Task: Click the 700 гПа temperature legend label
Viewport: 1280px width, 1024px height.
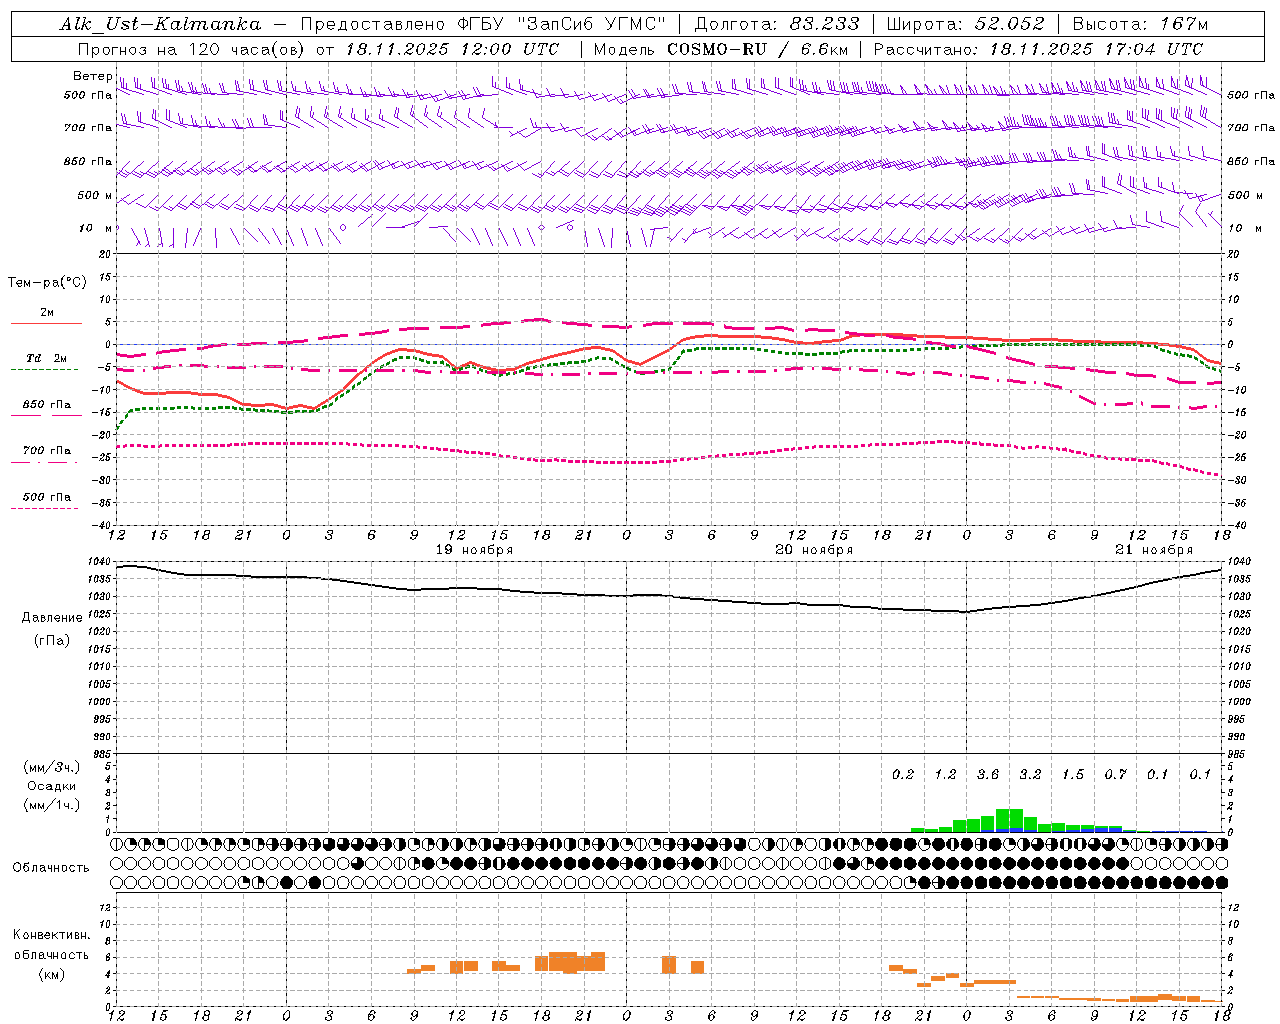Action: tap(47, 451)
